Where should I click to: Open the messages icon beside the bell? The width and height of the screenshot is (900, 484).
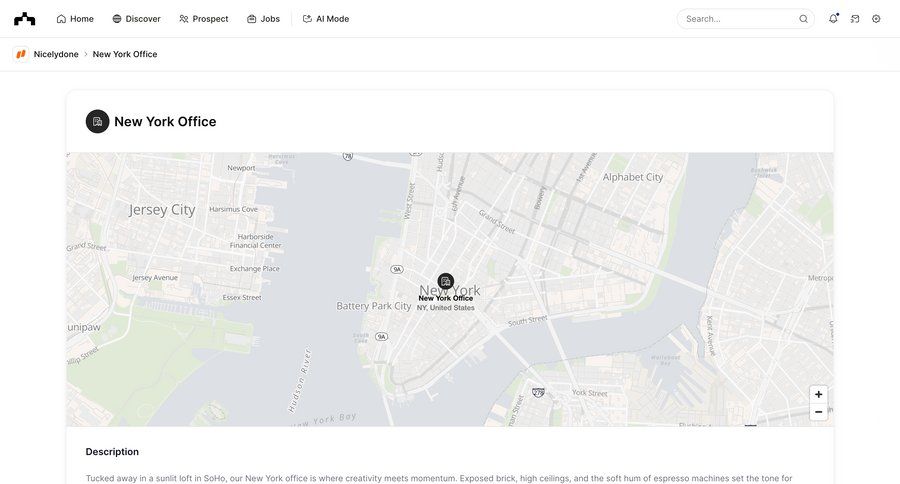pyautogui.click(x=855, y=19)
